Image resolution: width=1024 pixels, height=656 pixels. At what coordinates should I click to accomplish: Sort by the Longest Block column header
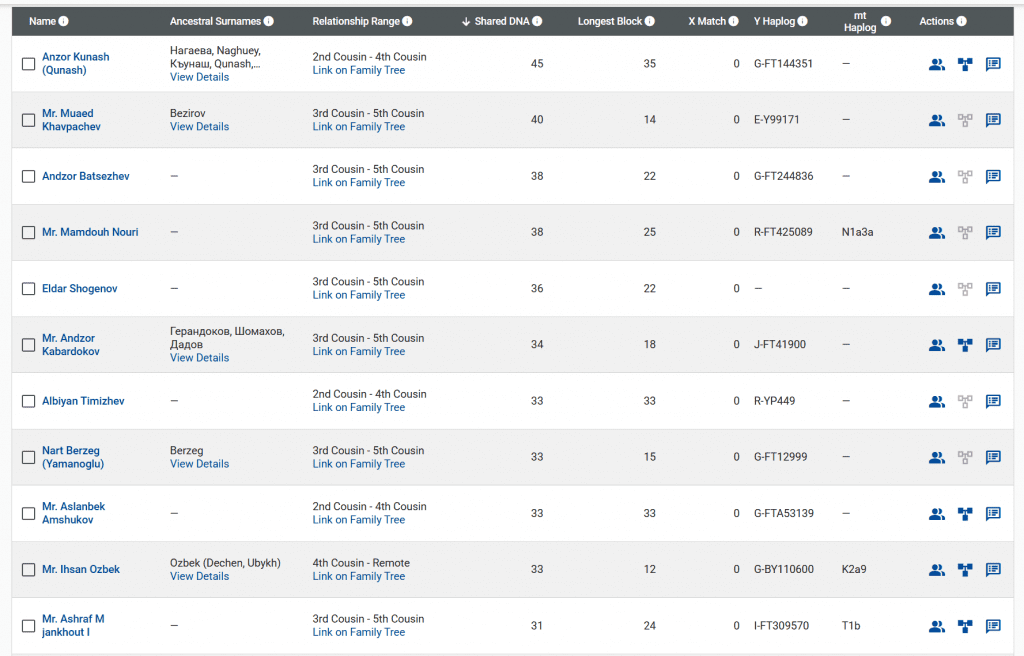click(x=610, y=21)
